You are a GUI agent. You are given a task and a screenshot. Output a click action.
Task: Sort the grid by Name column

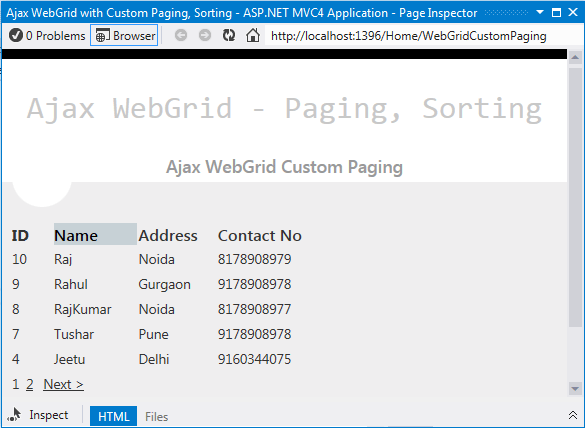(x=76, y=235)
